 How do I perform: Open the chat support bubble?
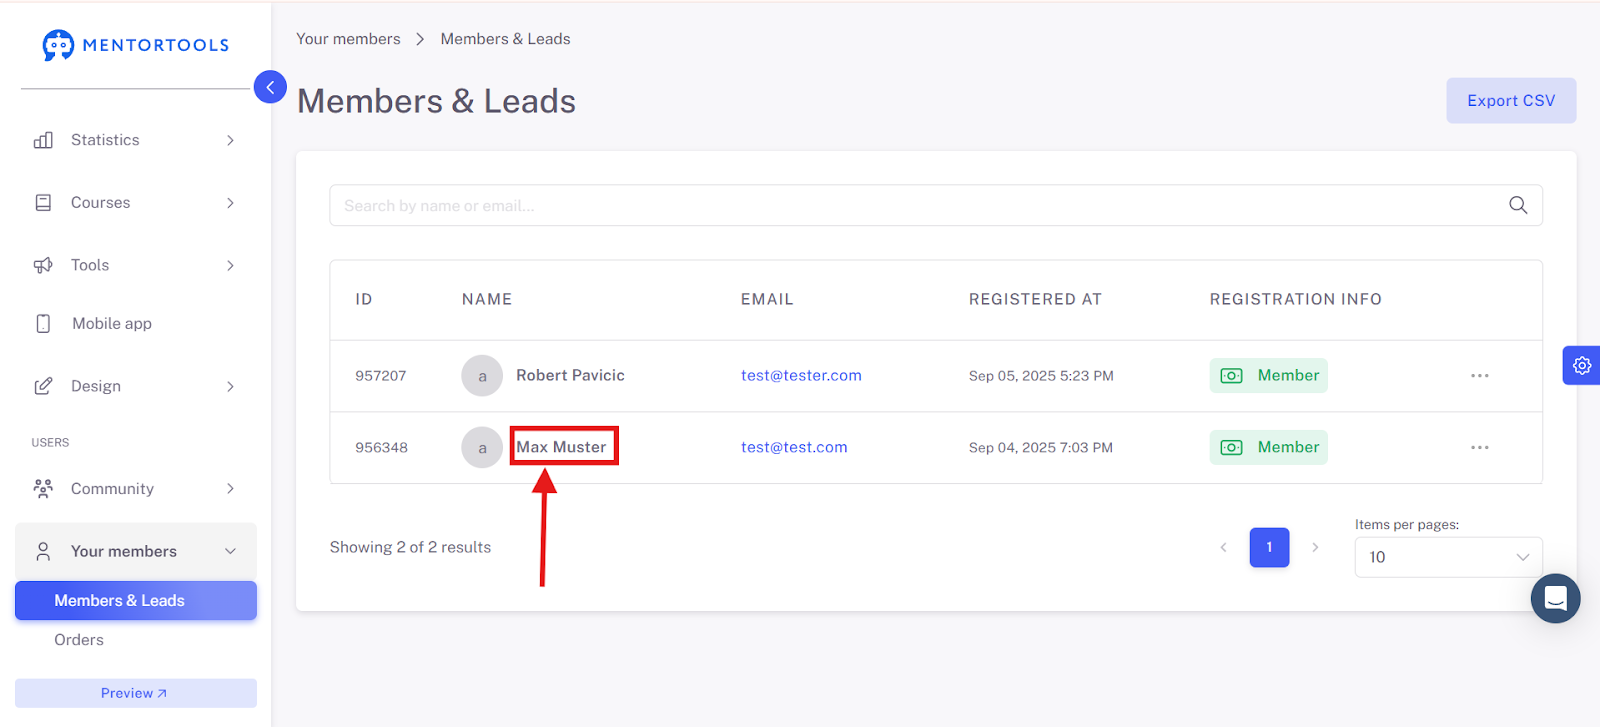1556,598
